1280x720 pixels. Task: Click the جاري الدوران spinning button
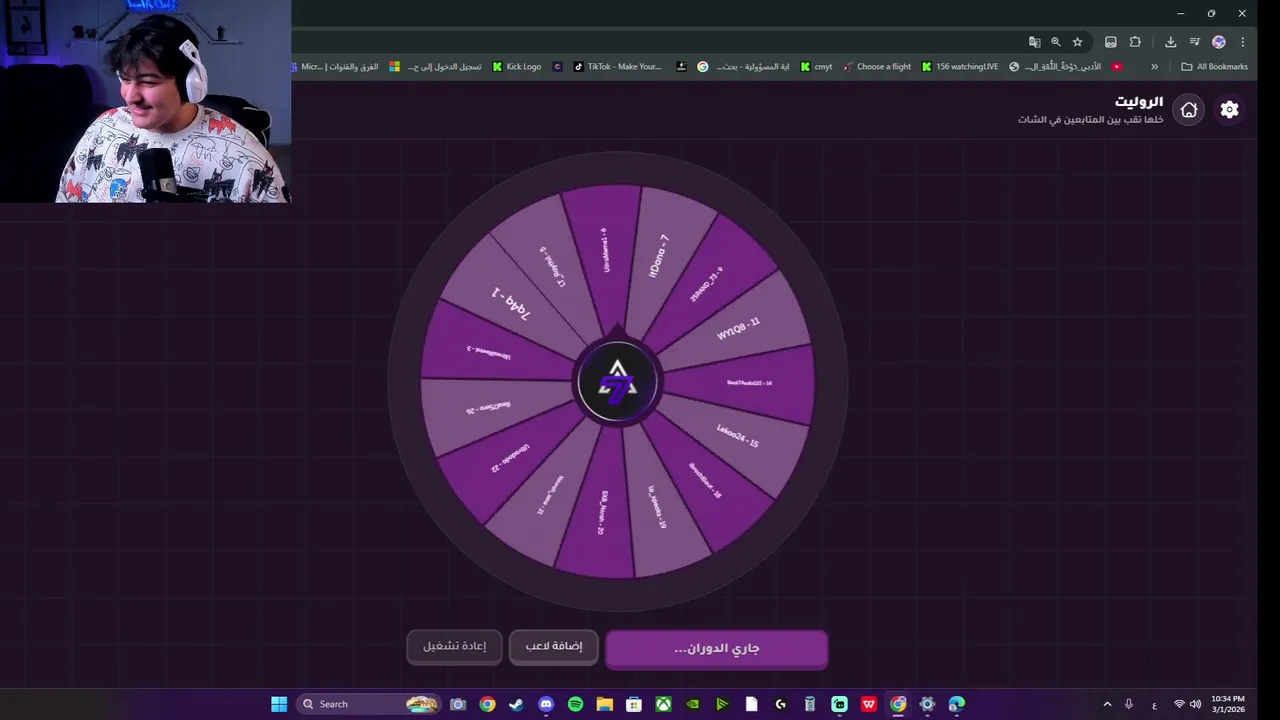coord(717,648)
